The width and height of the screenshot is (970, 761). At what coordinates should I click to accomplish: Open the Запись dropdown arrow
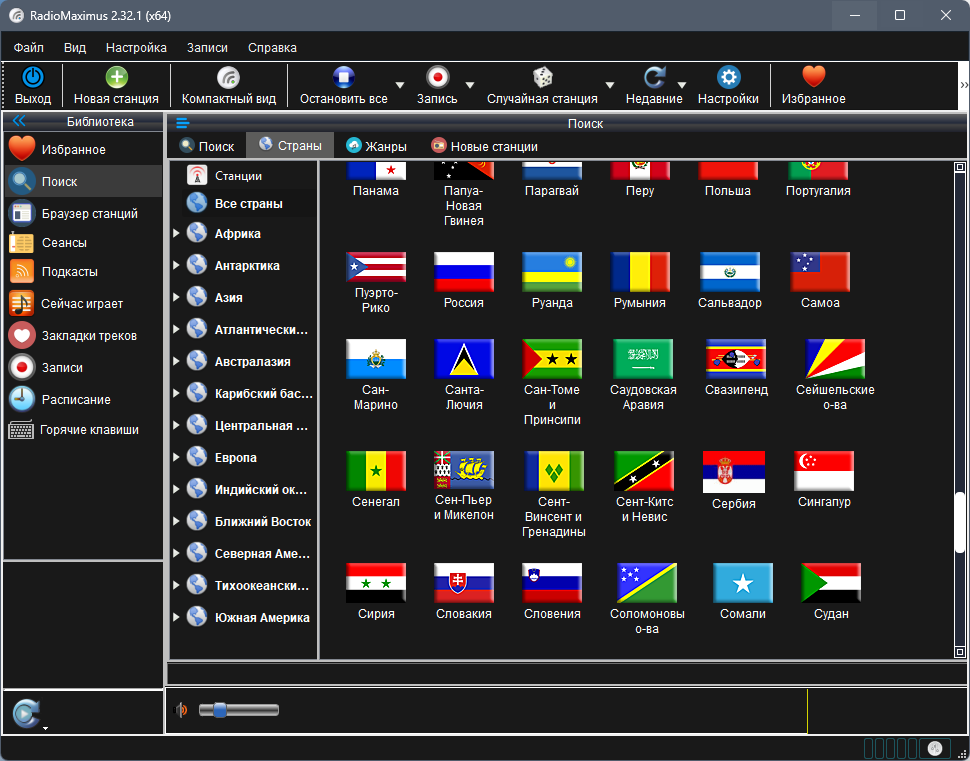(x=470, y=85)
